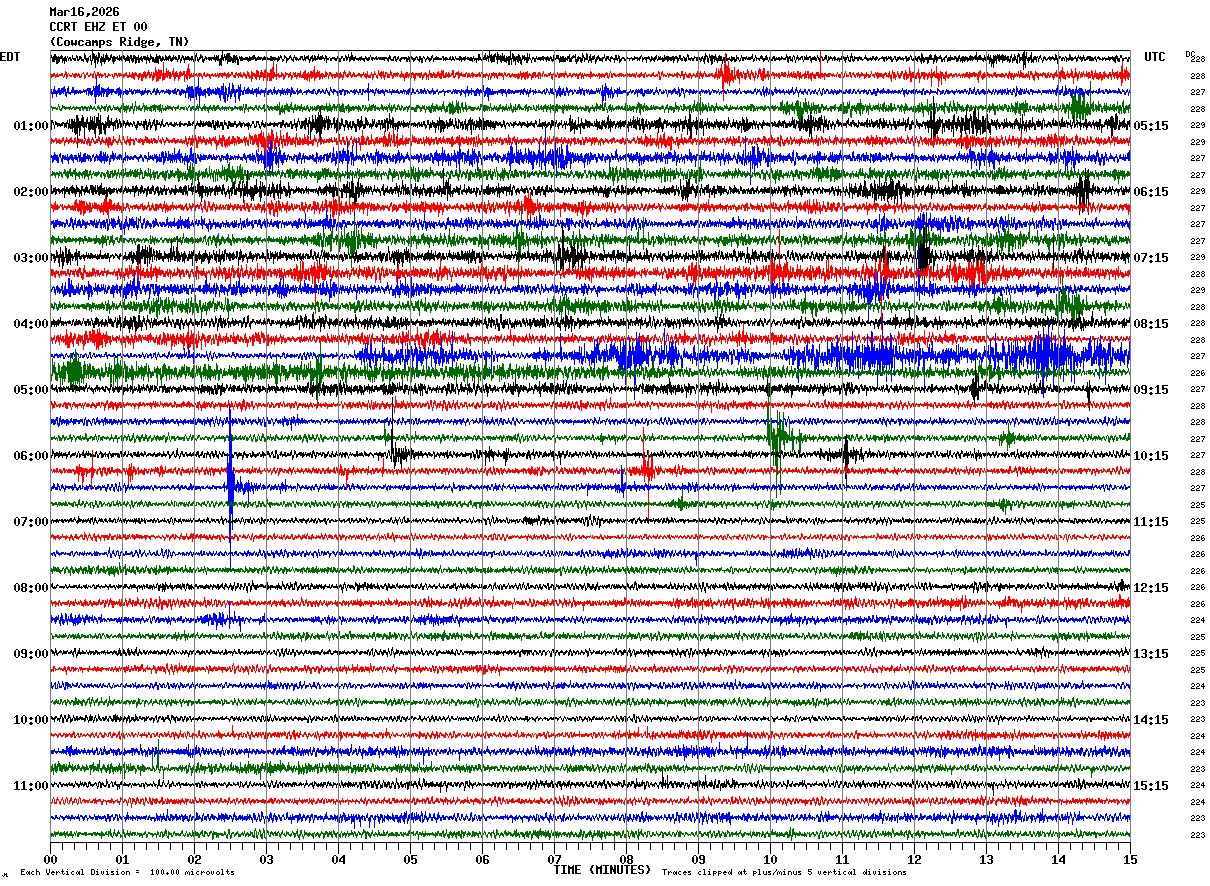This screenshot has width=1210, height=886.
Task: Click the 00 minute axis tick label
Action: (x=50, y=859)
